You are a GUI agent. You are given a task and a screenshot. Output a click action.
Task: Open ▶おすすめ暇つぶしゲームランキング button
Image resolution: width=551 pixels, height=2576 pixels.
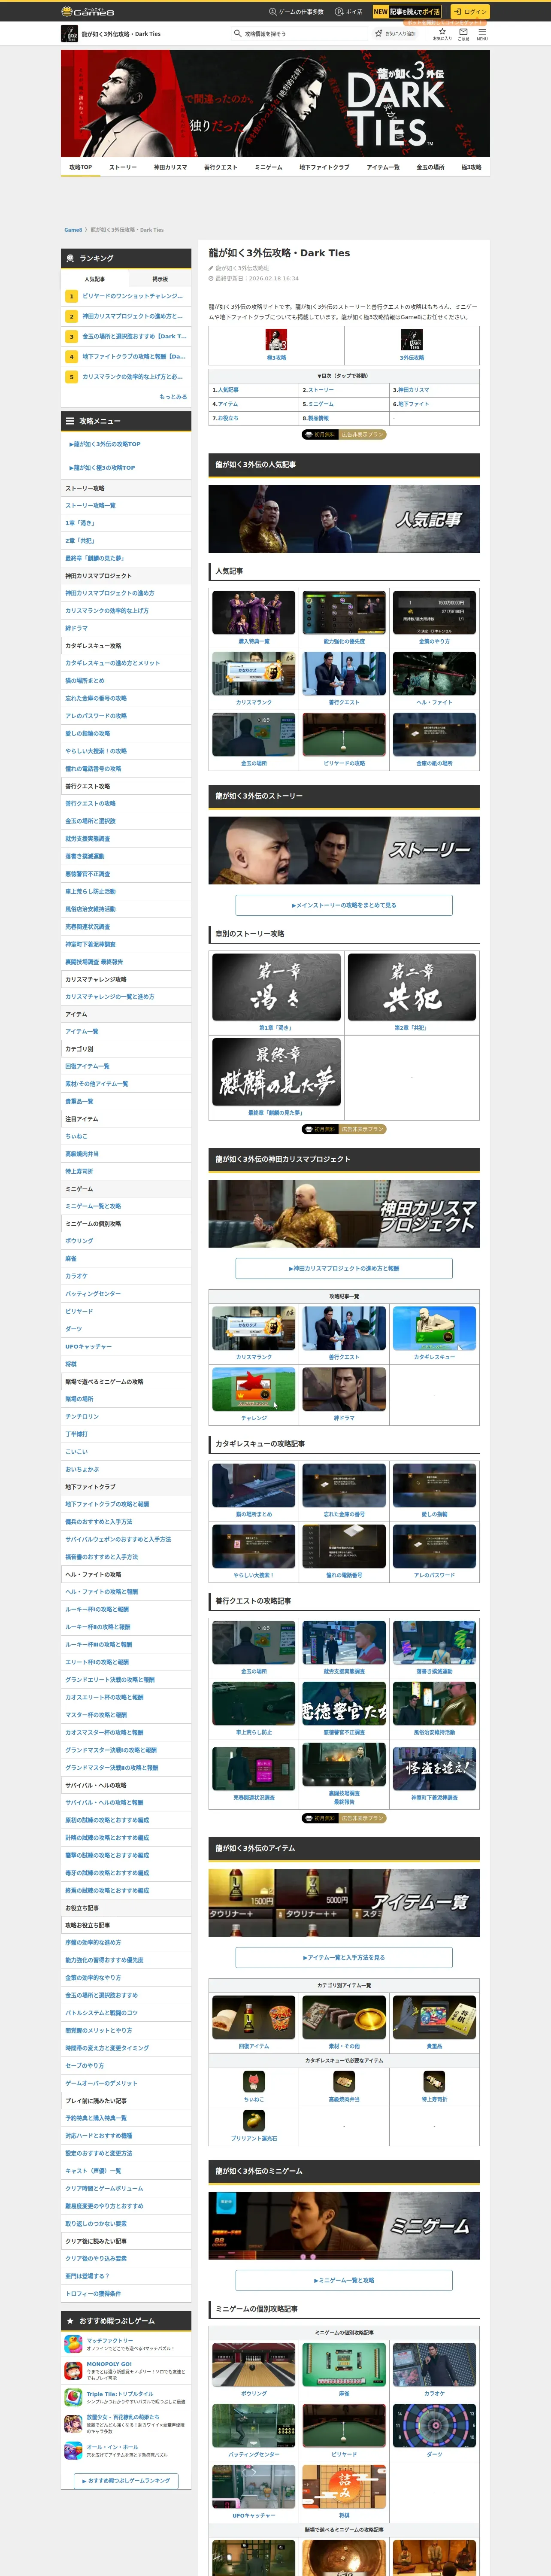click(126, 2481)
